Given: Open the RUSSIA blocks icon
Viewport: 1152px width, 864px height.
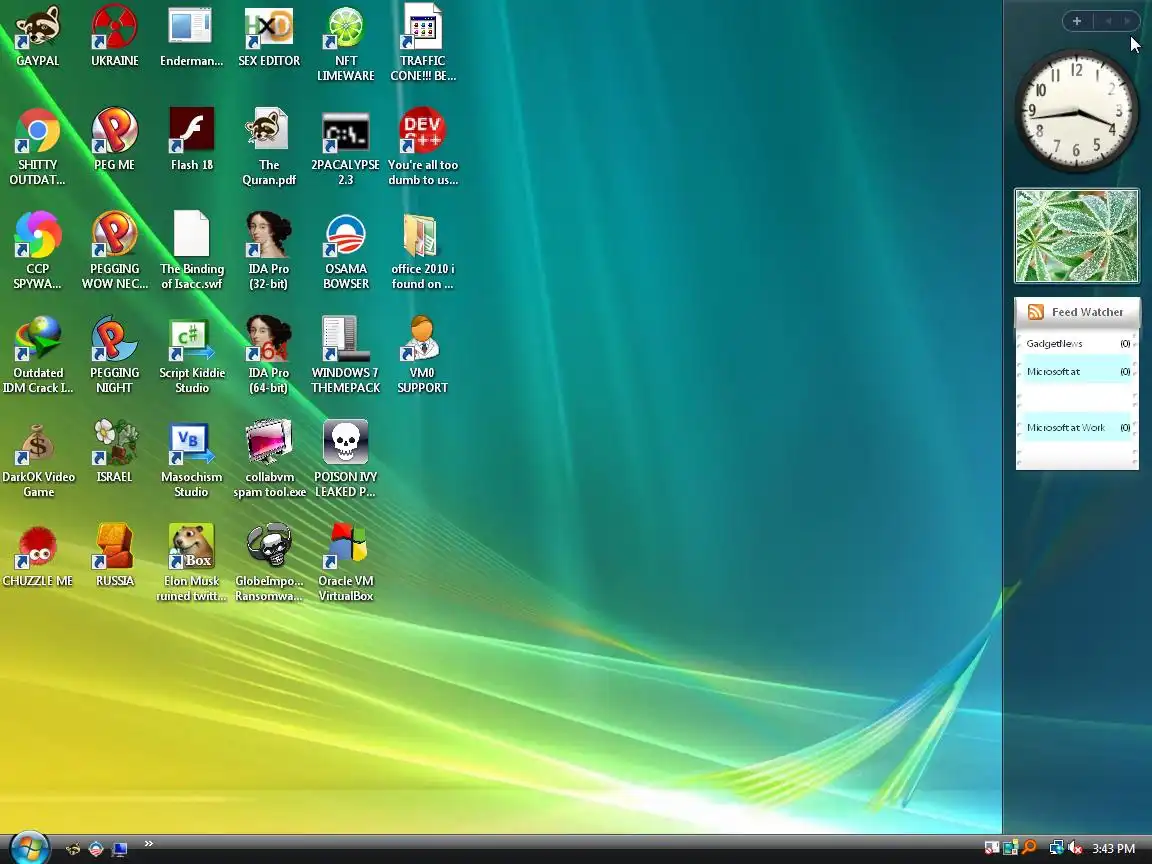Looking at the screenshot, I should pyautogui.click(x=115, y=557).
